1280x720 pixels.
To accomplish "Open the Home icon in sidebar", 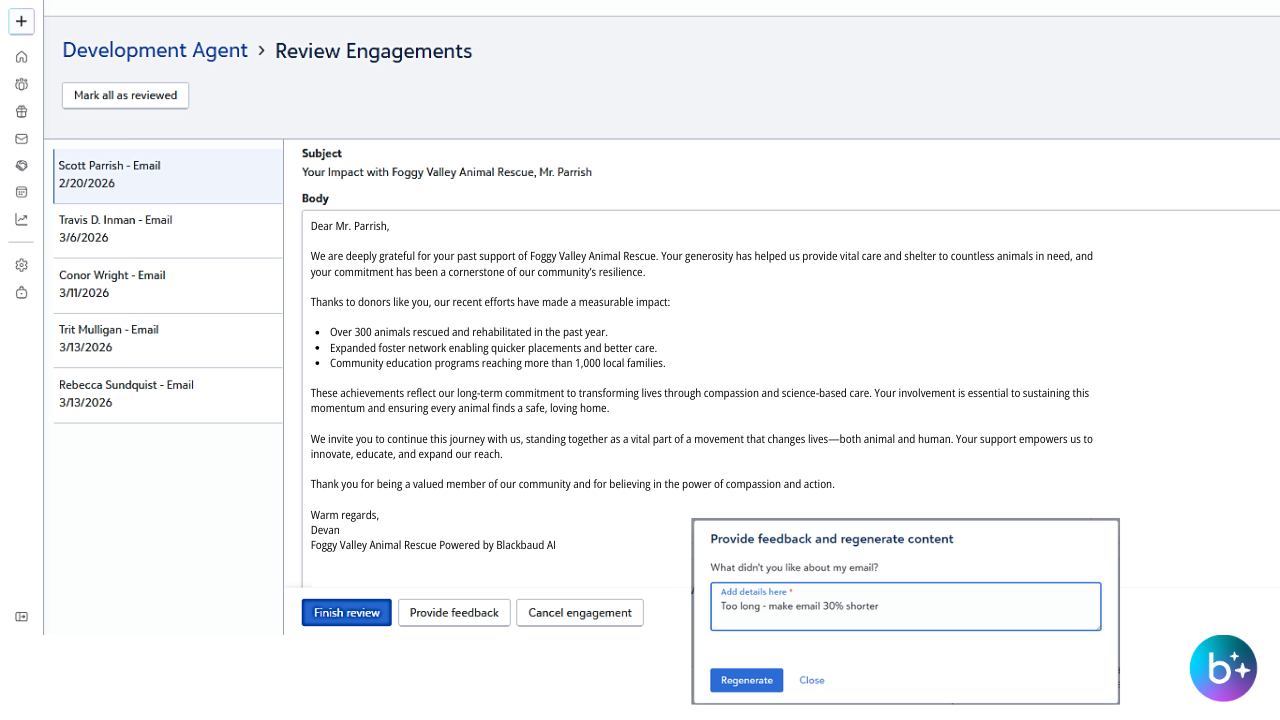I will point(21,57).
